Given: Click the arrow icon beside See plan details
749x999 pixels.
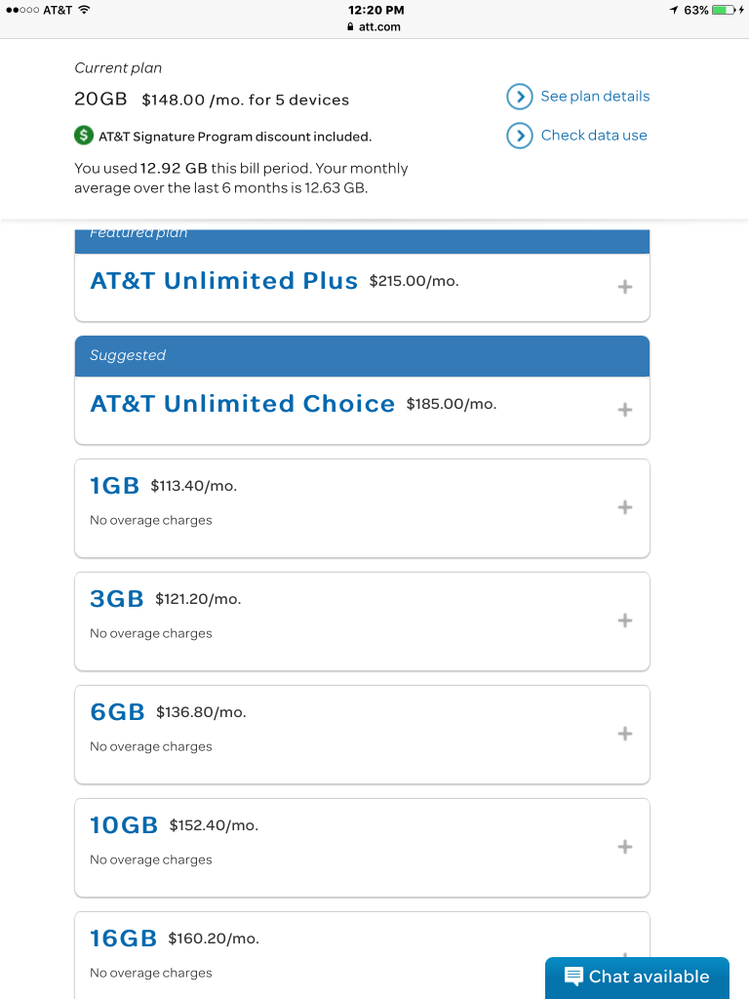Looking at the screenshot, I should click(519, 97).
